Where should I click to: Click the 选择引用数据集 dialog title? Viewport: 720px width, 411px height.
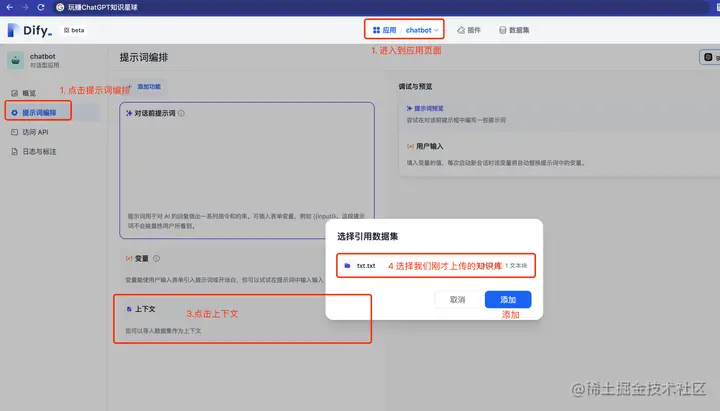pos(367,236)
